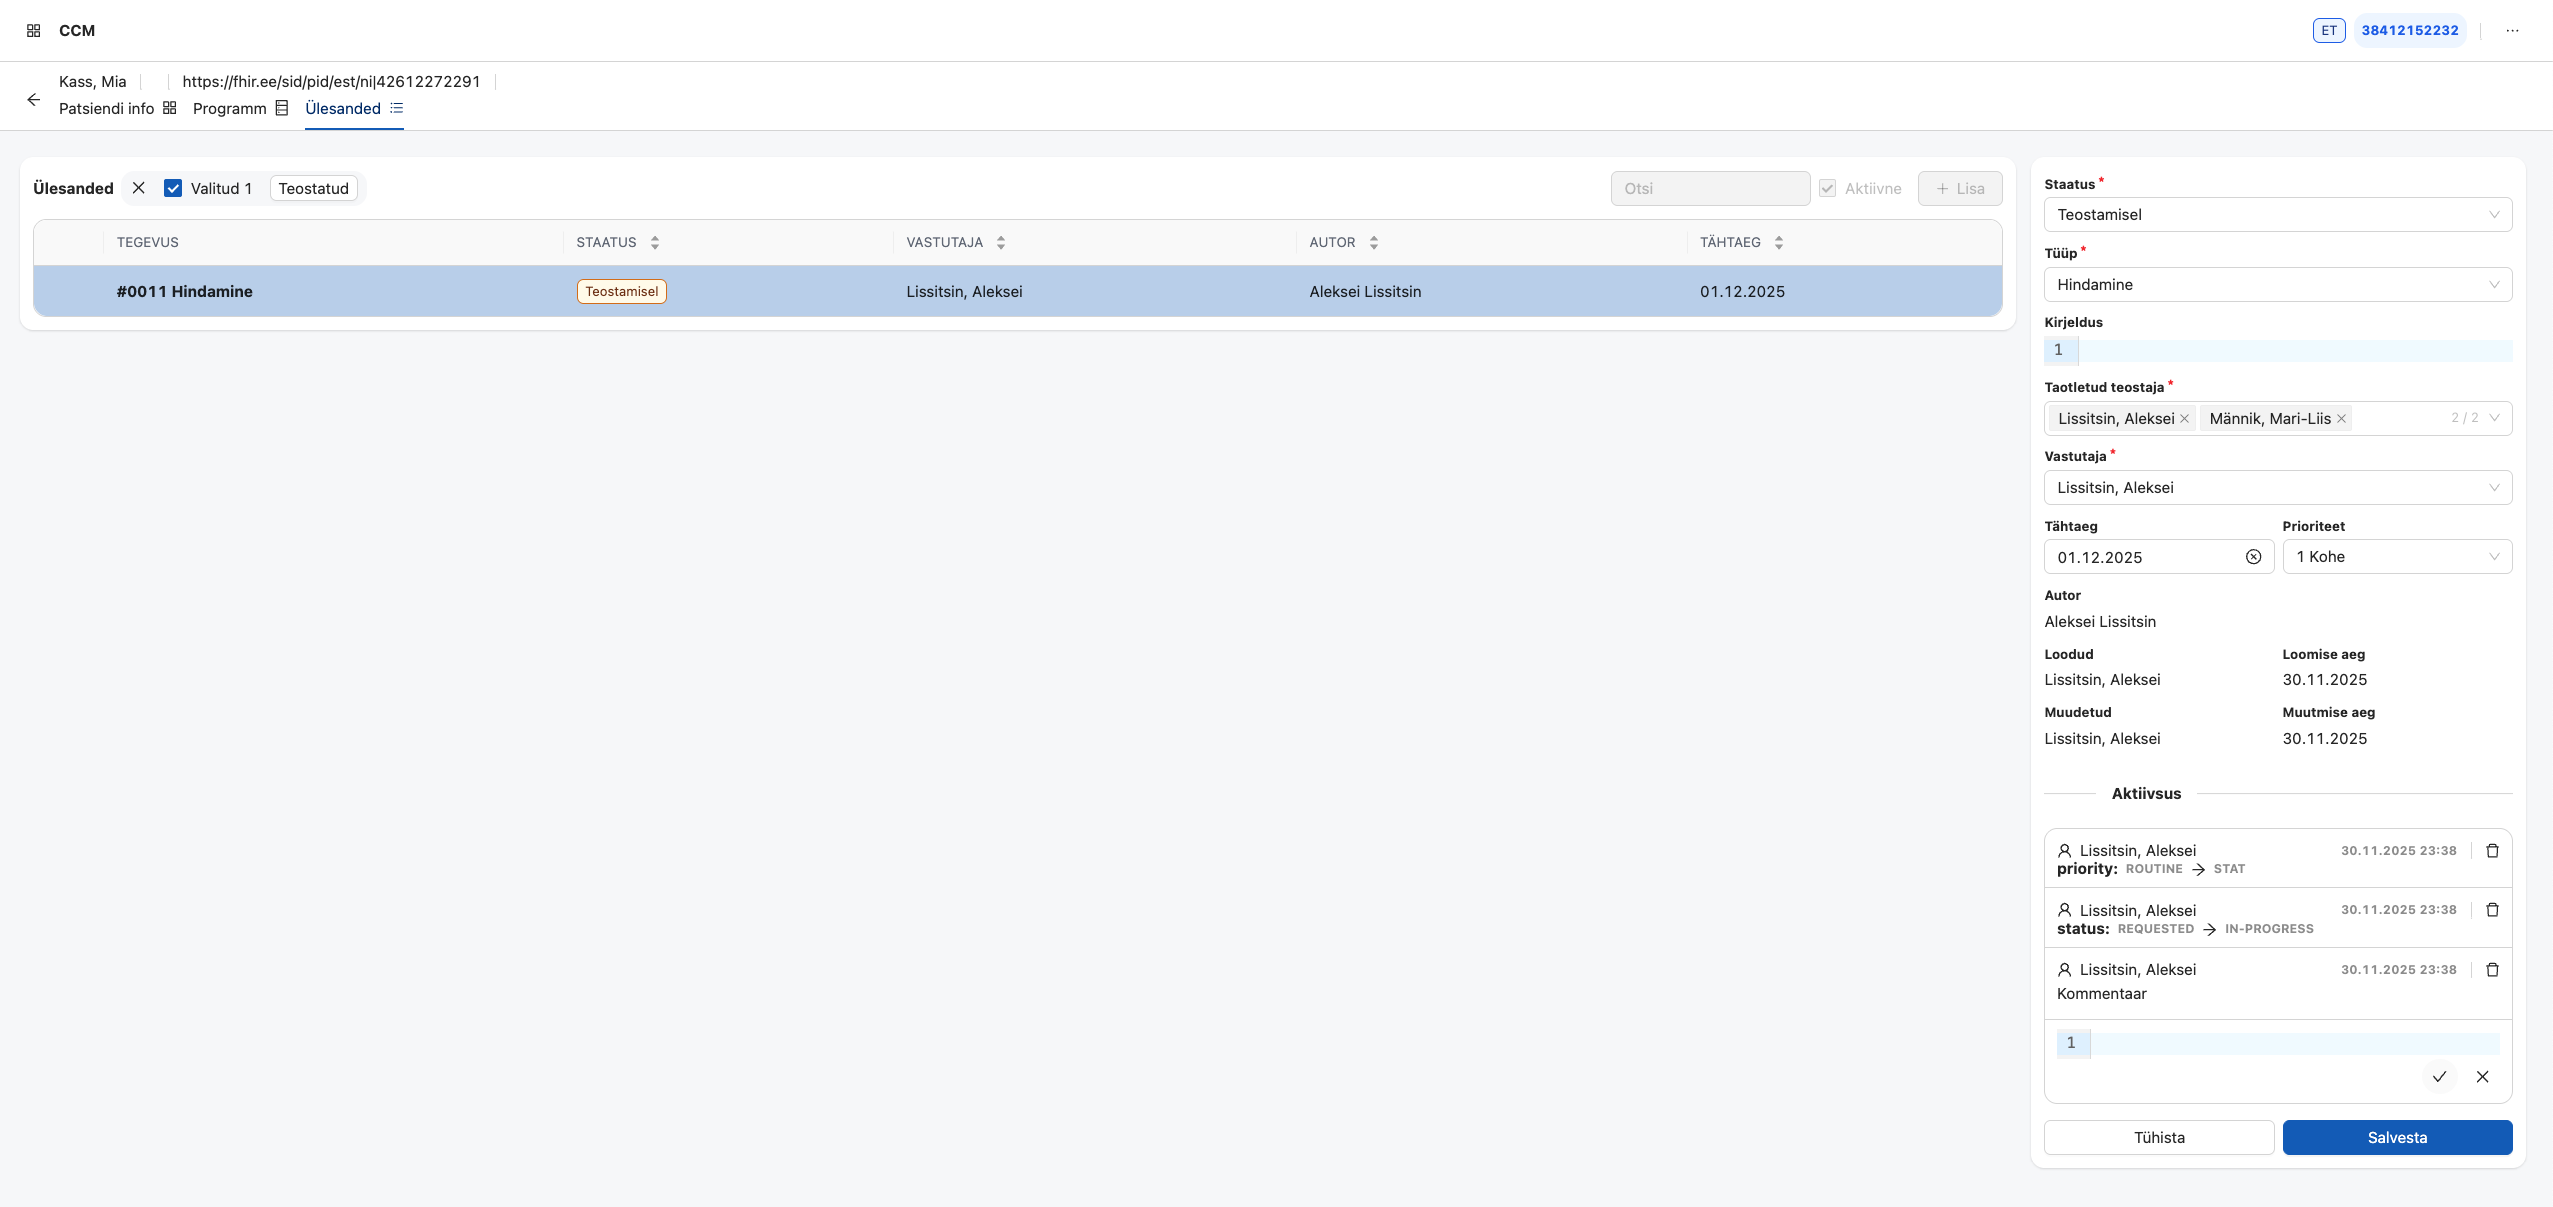Viewport: 2553px width, 1207px height.
Task: Switch to the Patsiendi info tab
Action: [x=107, y=108]
